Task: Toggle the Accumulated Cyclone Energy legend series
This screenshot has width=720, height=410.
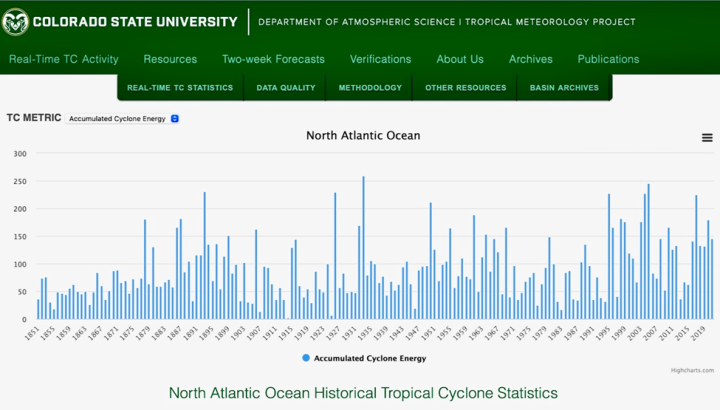Action: (369, 357)
